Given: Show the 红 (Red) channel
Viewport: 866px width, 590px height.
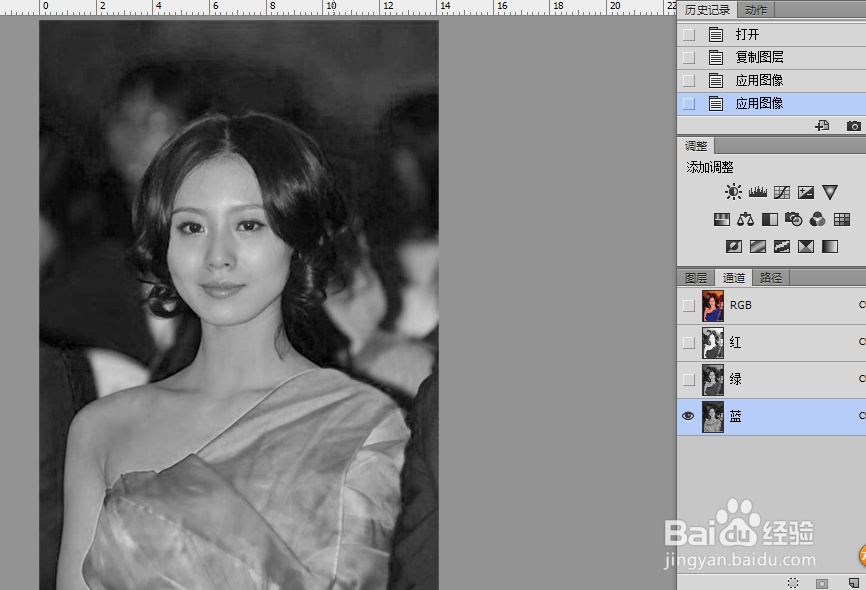Looking at the screenshot, I should pyautogui.click(x=689, y=343).
